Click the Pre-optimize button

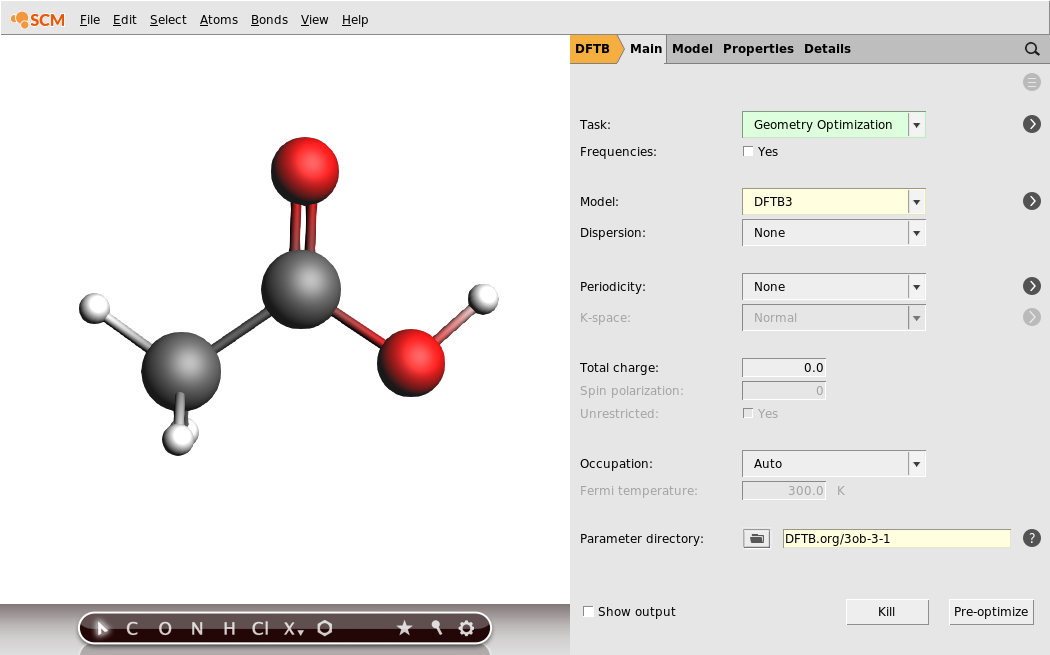991,611
